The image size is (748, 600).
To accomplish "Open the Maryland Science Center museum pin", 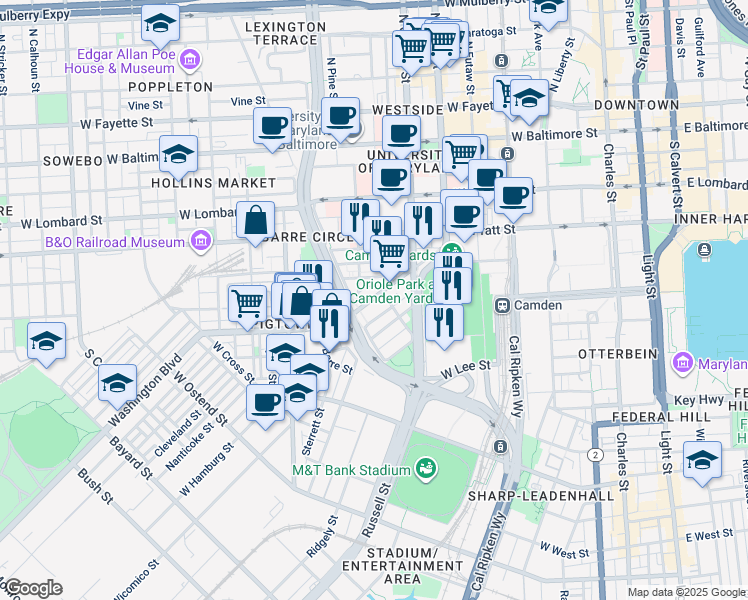I will click(x=683, y=364).
